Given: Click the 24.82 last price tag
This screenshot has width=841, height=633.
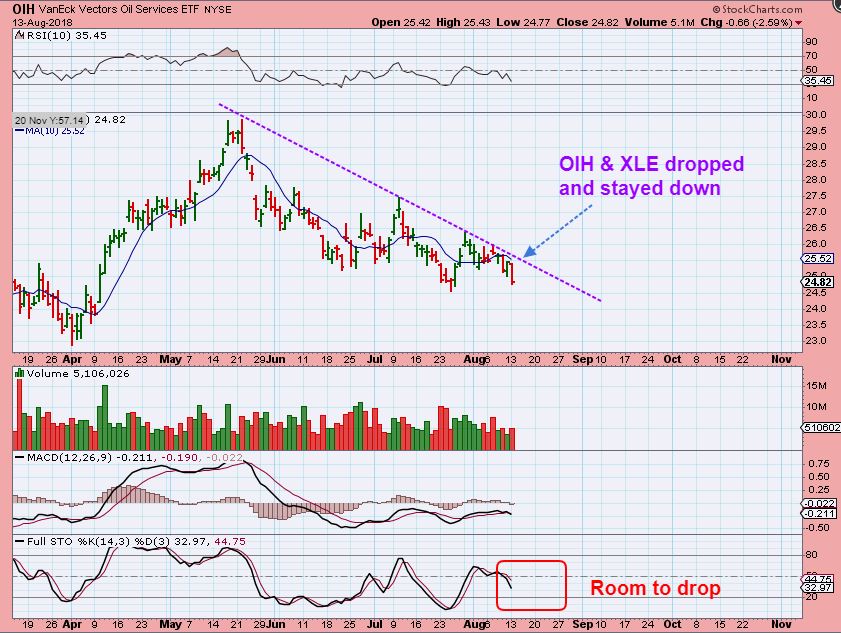Looking at the screenshot, I should [818, 282].
